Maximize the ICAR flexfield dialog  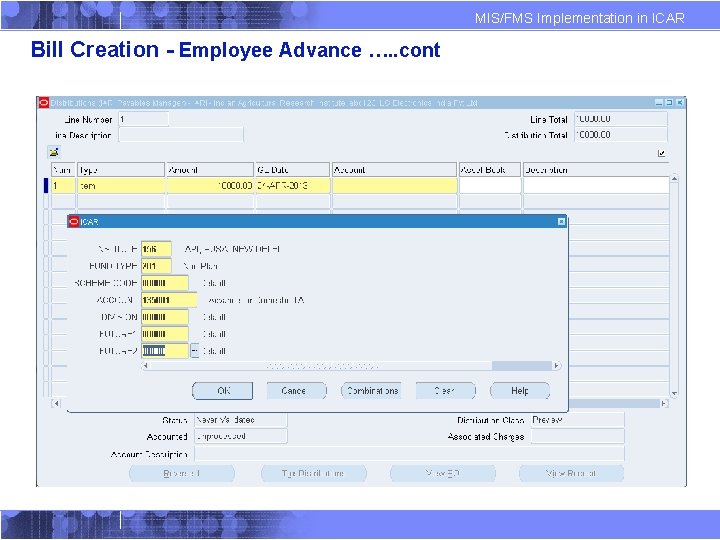pyautogui.click(x=561, y=222)
